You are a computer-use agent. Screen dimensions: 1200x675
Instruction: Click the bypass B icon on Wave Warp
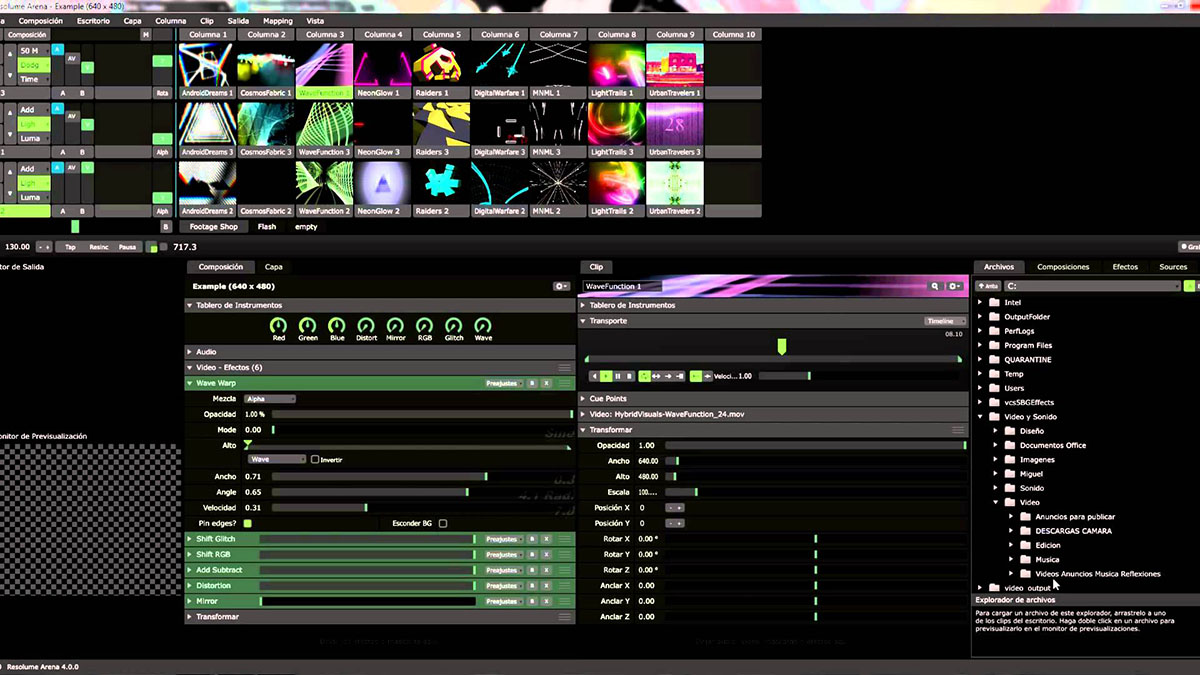[532, 383]
